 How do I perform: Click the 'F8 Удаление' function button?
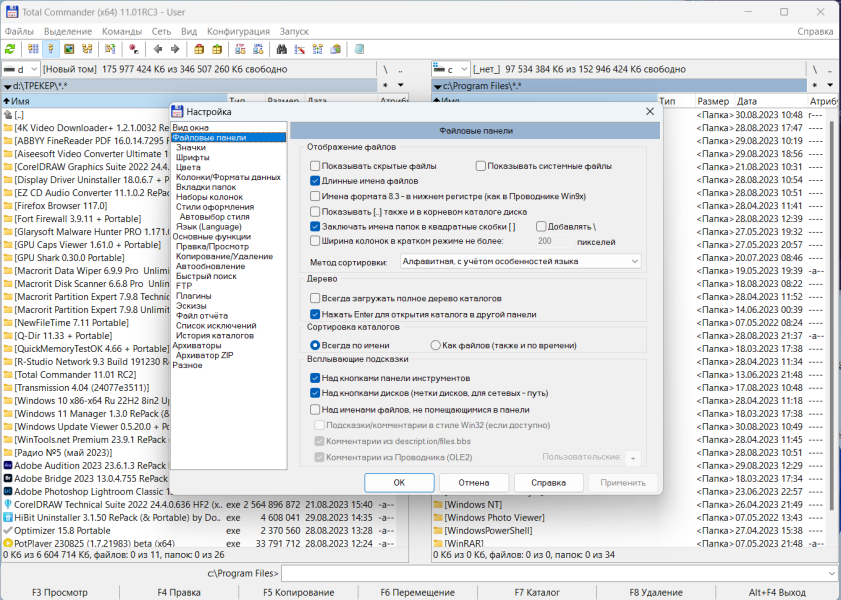(656, 592)
